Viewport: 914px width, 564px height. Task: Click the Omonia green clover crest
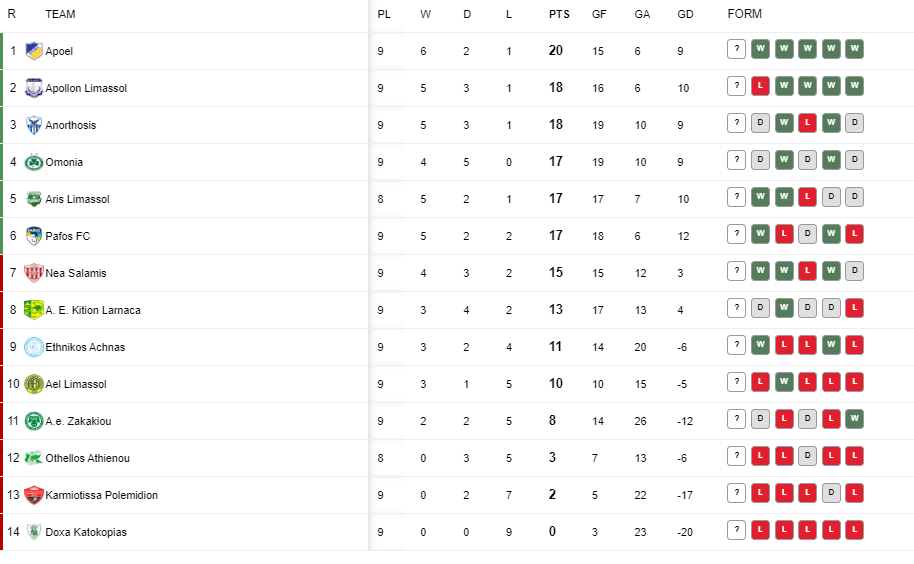tap(34, 162)
